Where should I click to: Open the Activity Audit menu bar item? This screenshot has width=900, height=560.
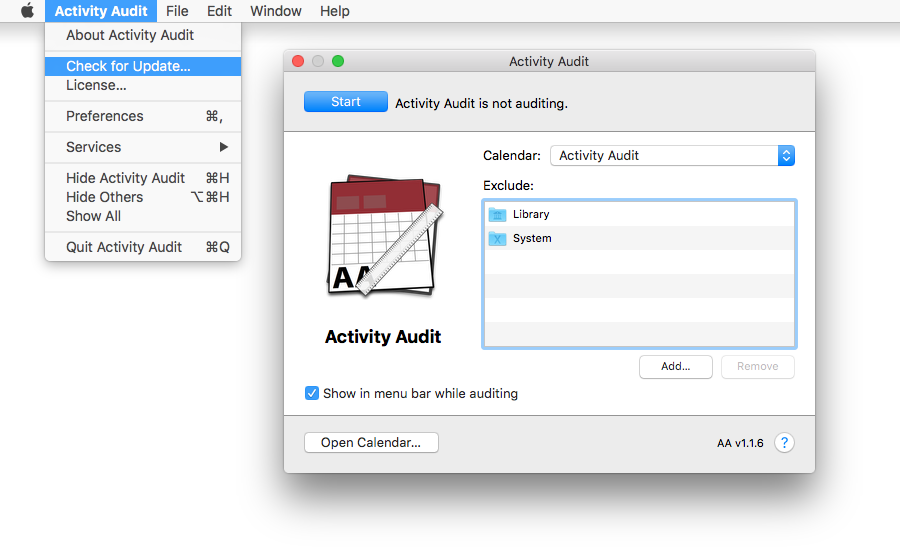tap(101, 11)
